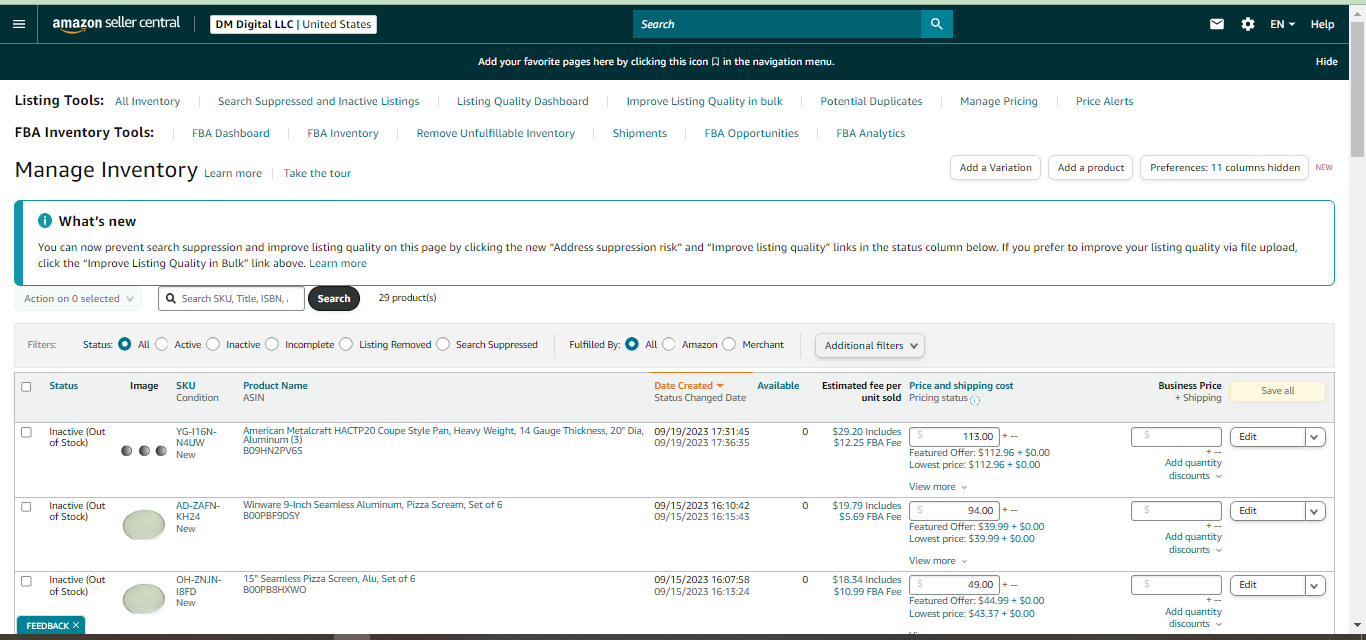Open Edit dropdown arrow for OH-ZNJN-I8FD row
Screen dimensions: 1366x640
tap(1315, 585)
